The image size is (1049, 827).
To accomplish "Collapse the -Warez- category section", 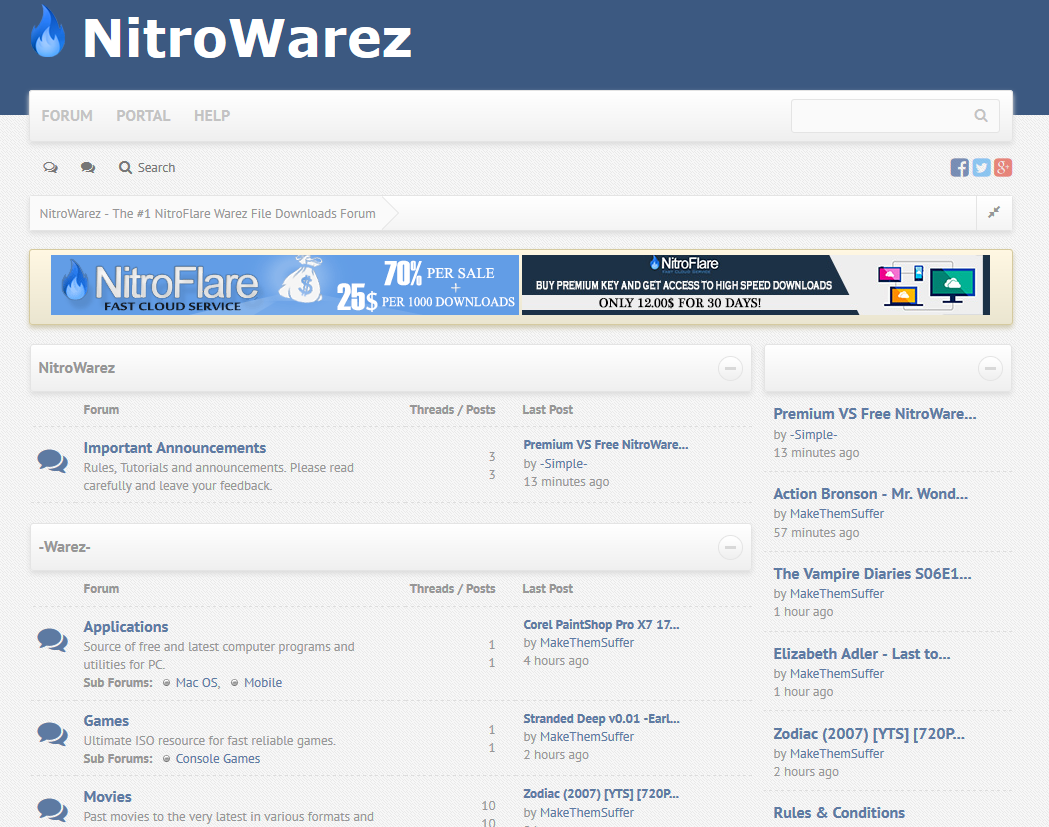I will [730, 547].
